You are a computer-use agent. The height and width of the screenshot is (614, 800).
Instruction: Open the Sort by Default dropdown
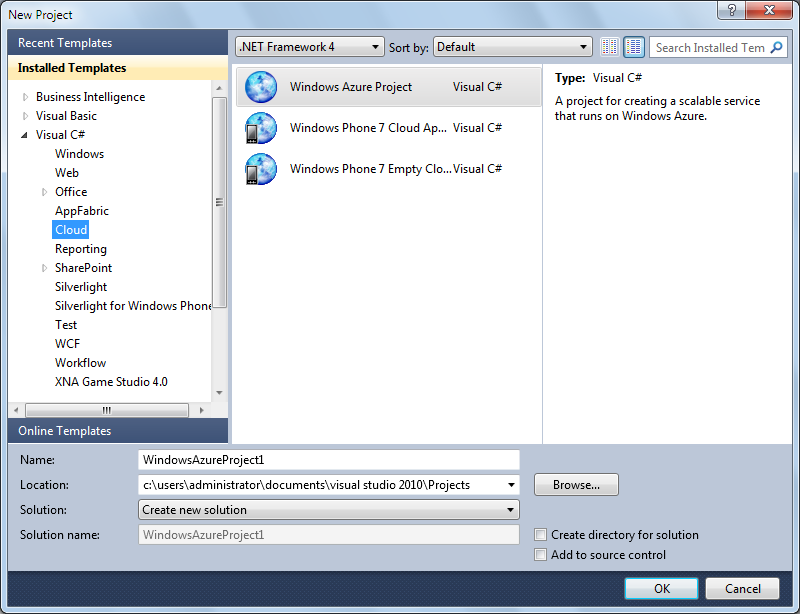512,47
